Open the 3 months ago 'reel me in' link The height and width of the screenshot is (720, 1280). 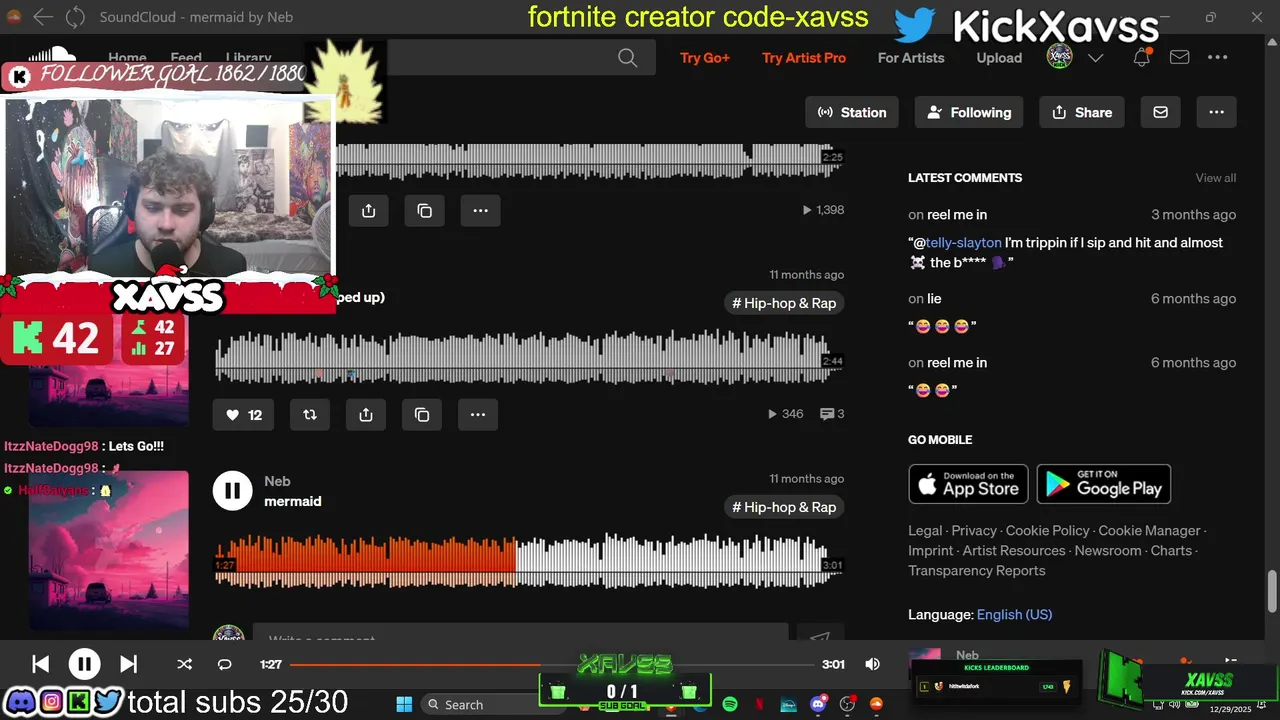tap(957, 215)
